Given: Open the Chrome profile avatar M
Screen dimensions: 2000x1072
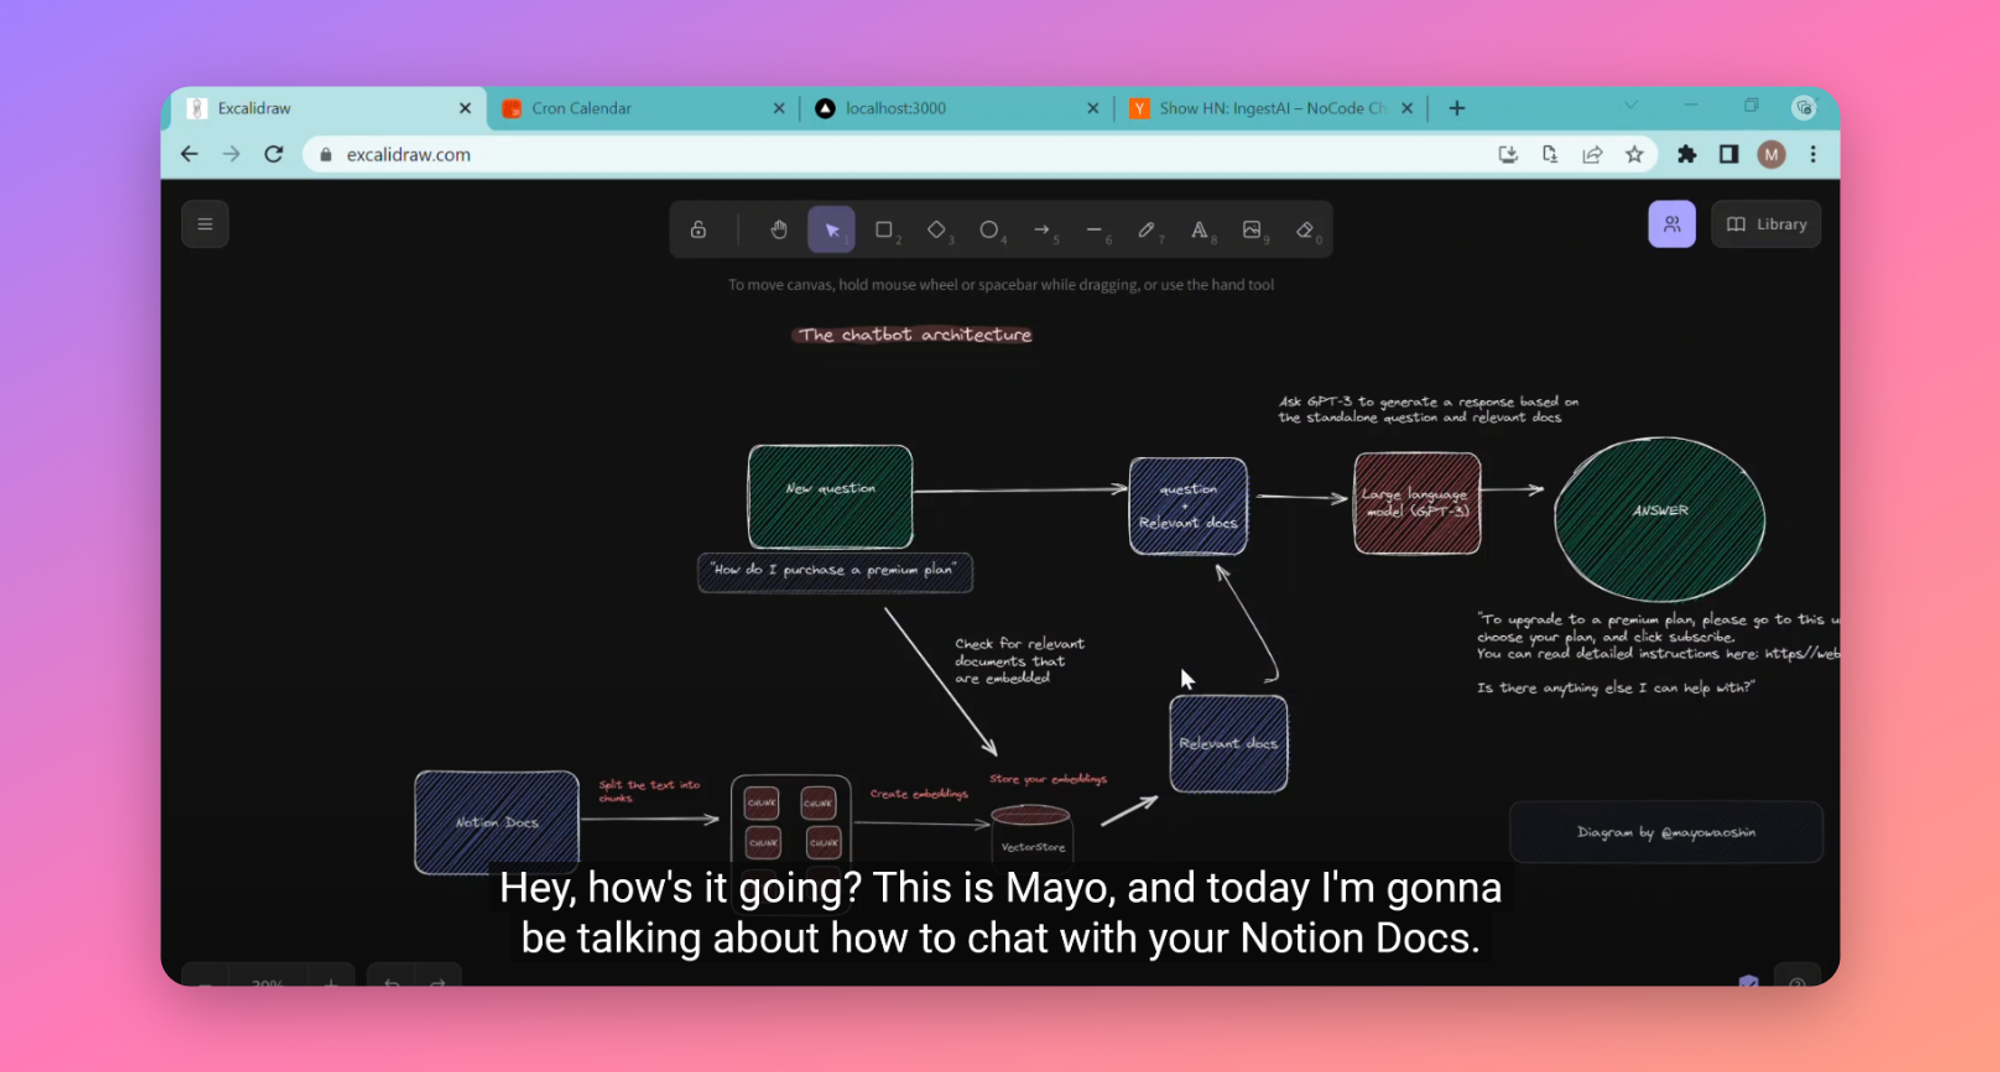Looking at the screenshot, I should click(x=1771, y=154).
